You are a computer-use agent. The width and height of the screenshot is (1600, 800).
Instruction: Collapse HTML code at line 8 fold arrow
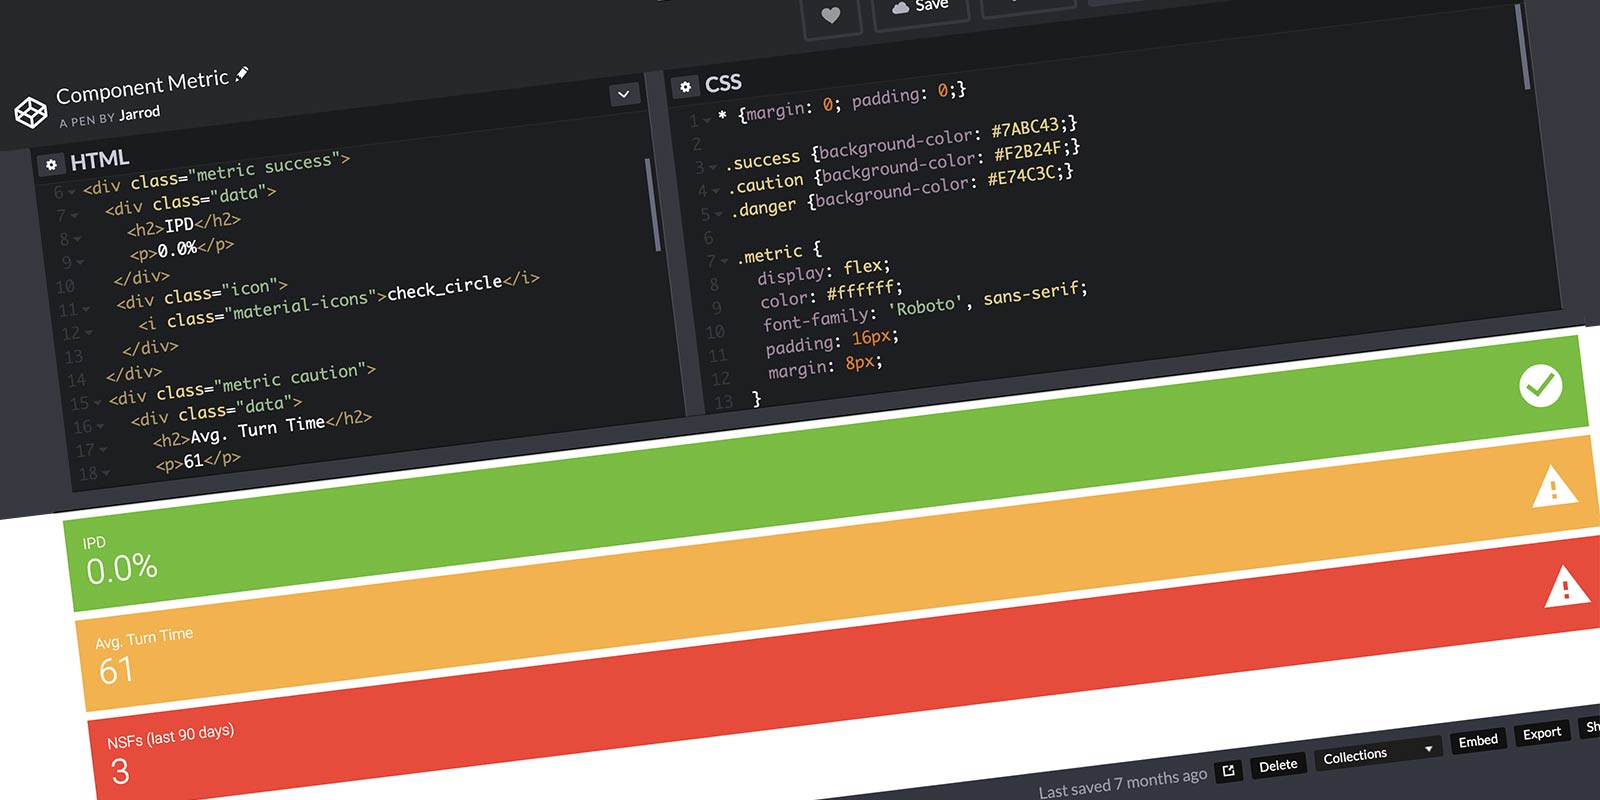point(78,239)
